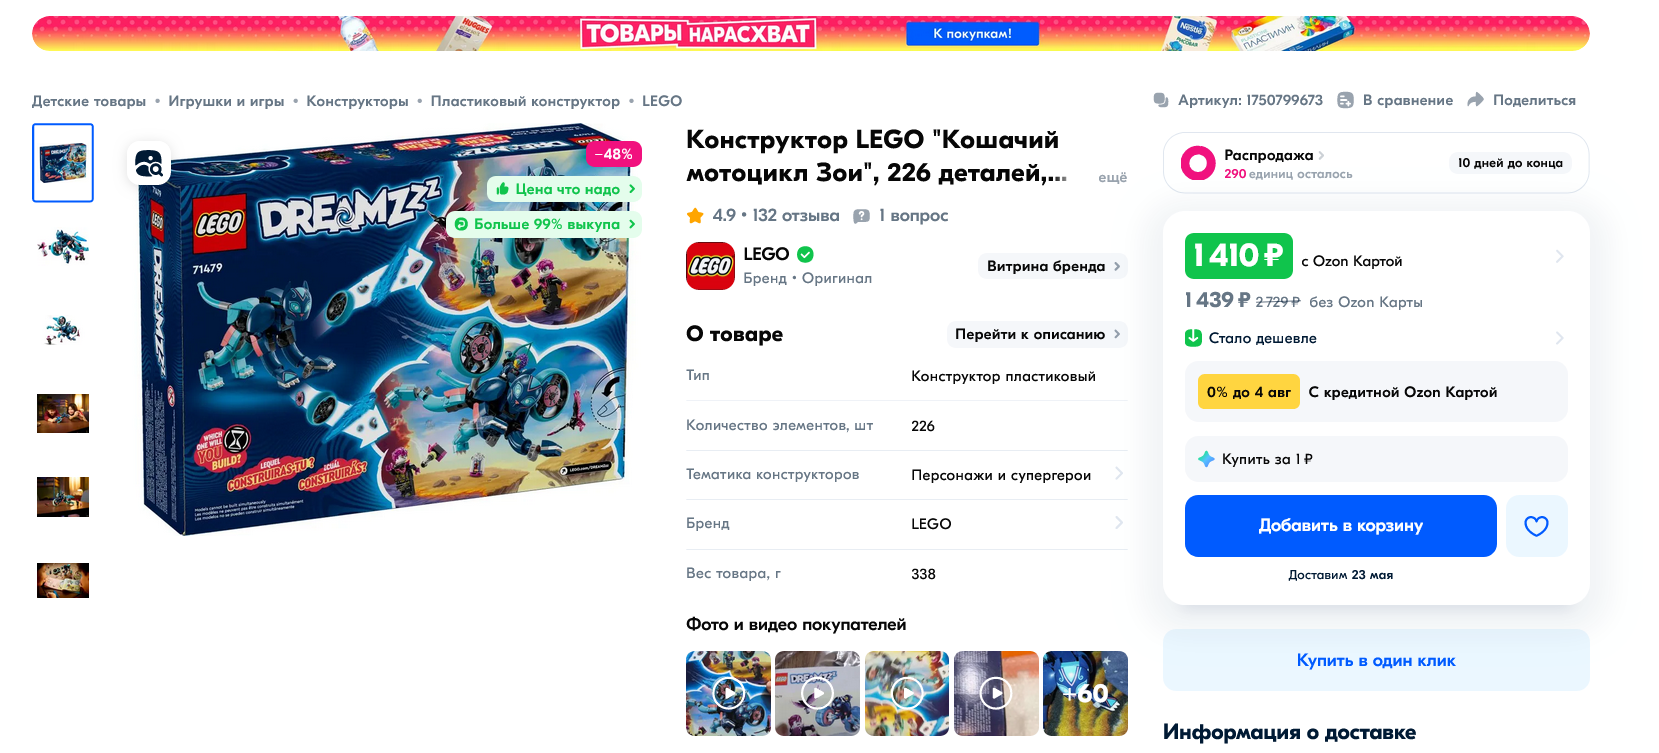
Task: Open Витрина бренда link
Action: [x=1053, y=266]
